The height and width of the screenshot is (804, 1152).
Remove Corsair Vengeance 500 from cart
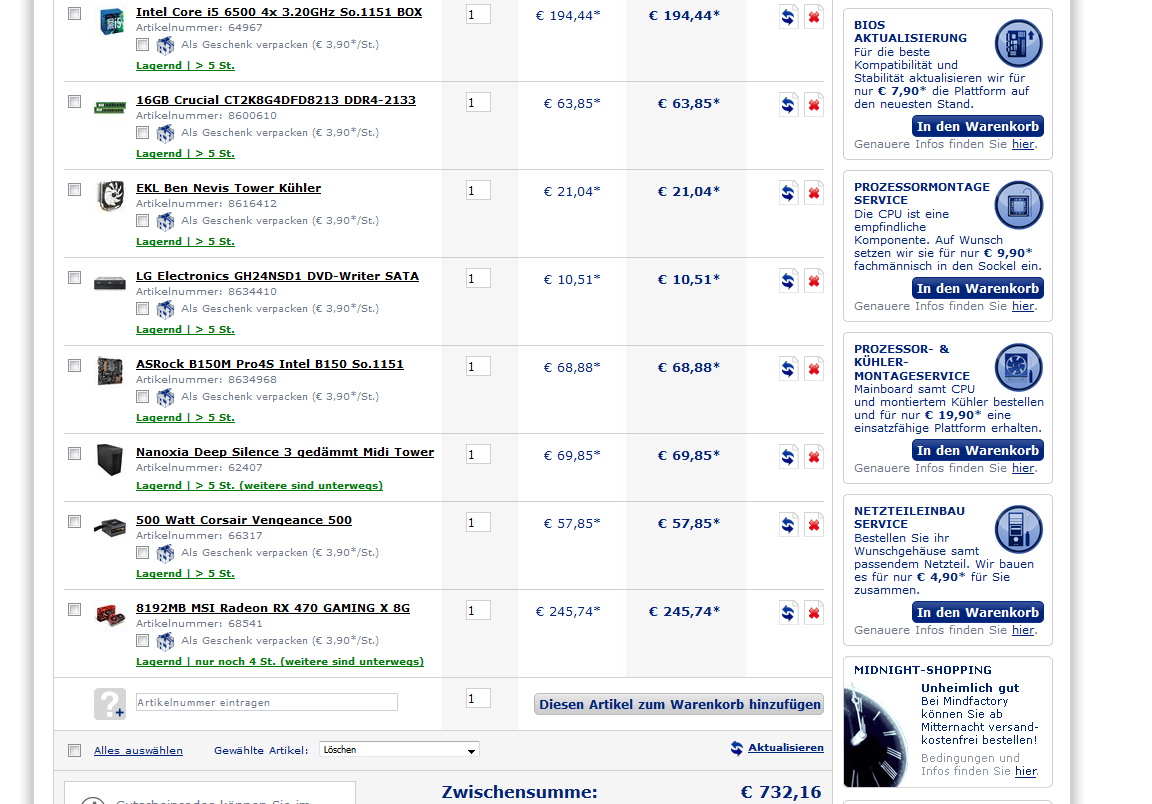coord(814,525)
